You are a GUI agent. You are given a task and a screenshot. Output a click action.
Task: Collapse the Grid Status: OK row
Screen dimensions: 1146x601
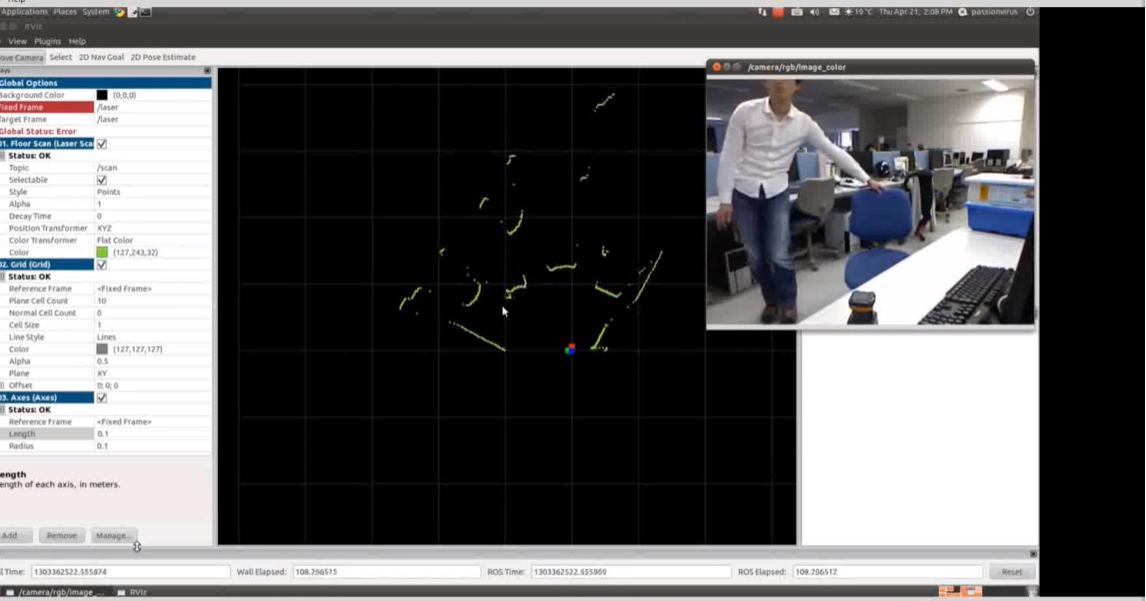(3, 276)
